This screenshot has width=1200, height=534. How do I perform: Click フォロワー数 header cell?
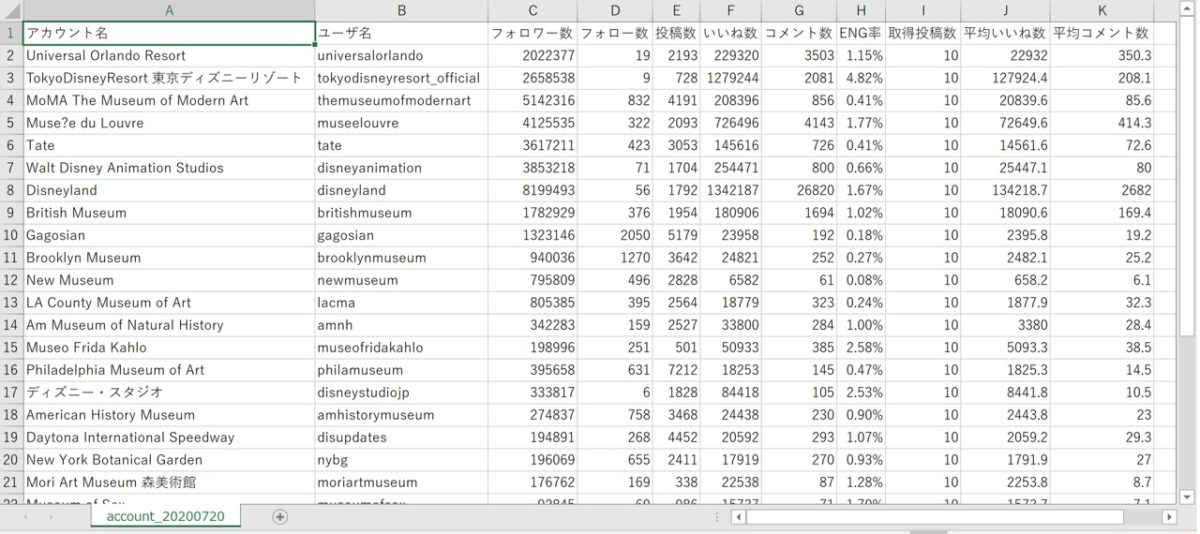[x=533, y=33]
